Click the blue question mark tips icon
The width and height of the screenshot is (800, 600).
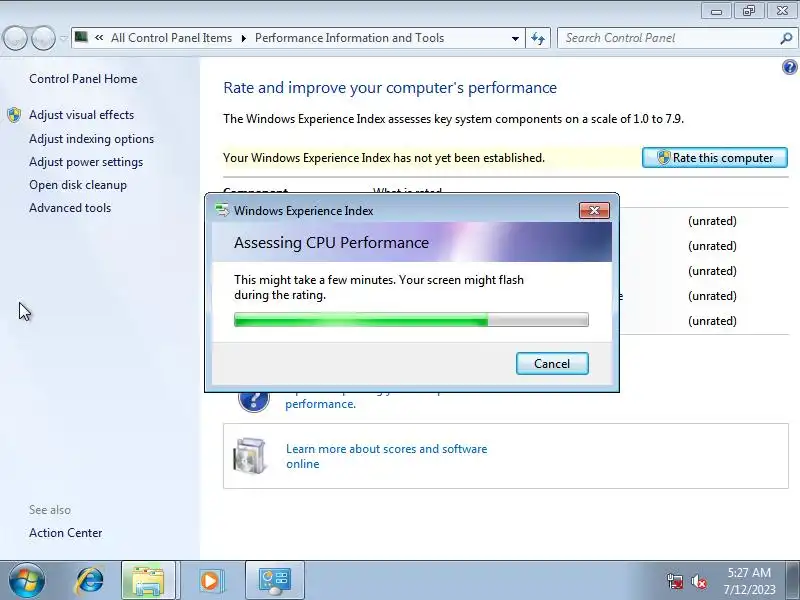click(254, 401)
